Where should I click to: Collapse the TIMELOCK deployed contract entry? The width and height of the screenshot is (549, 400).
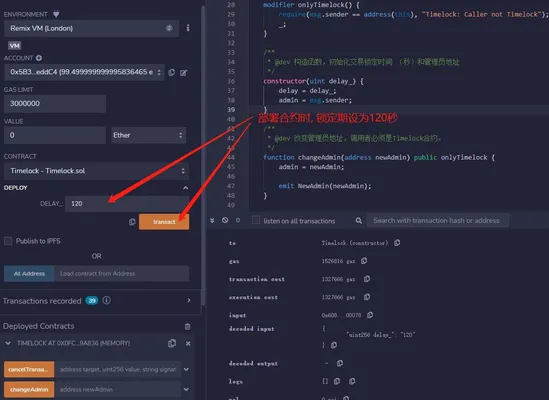(8, 343)
